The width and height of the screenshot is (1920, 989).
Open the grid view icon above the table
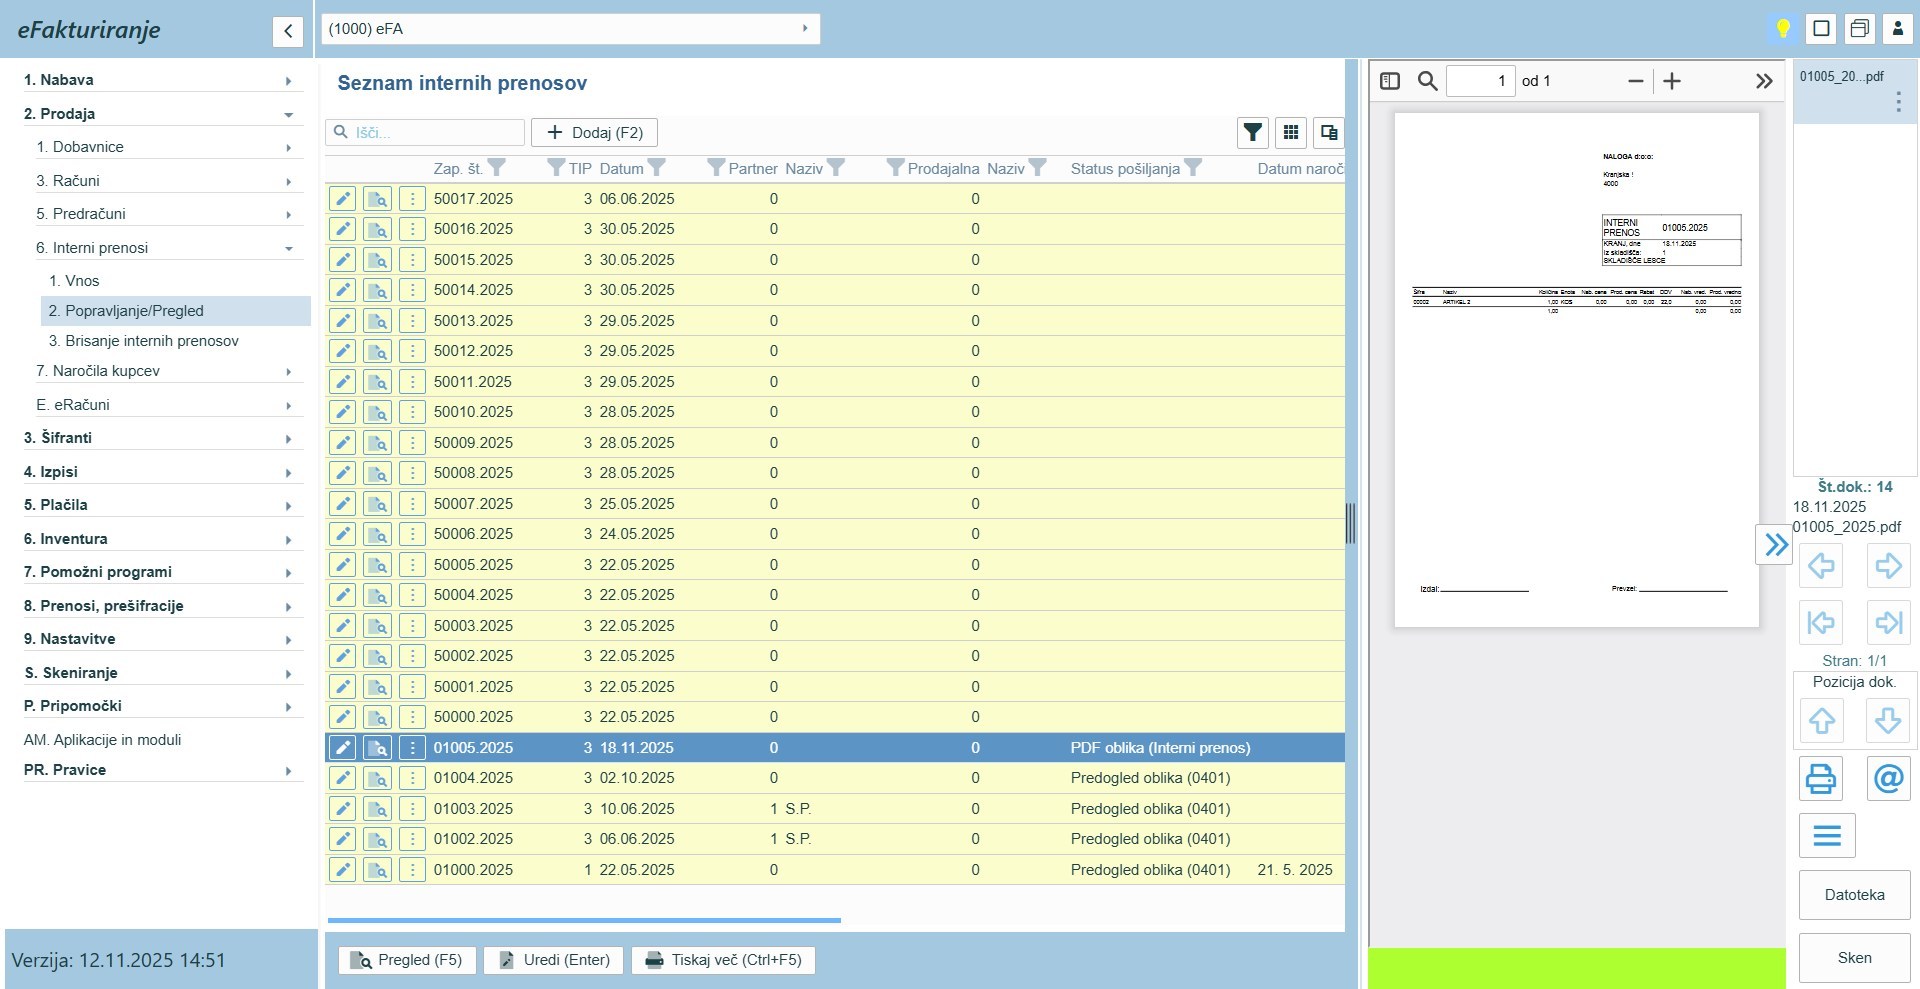point(1291,132)
